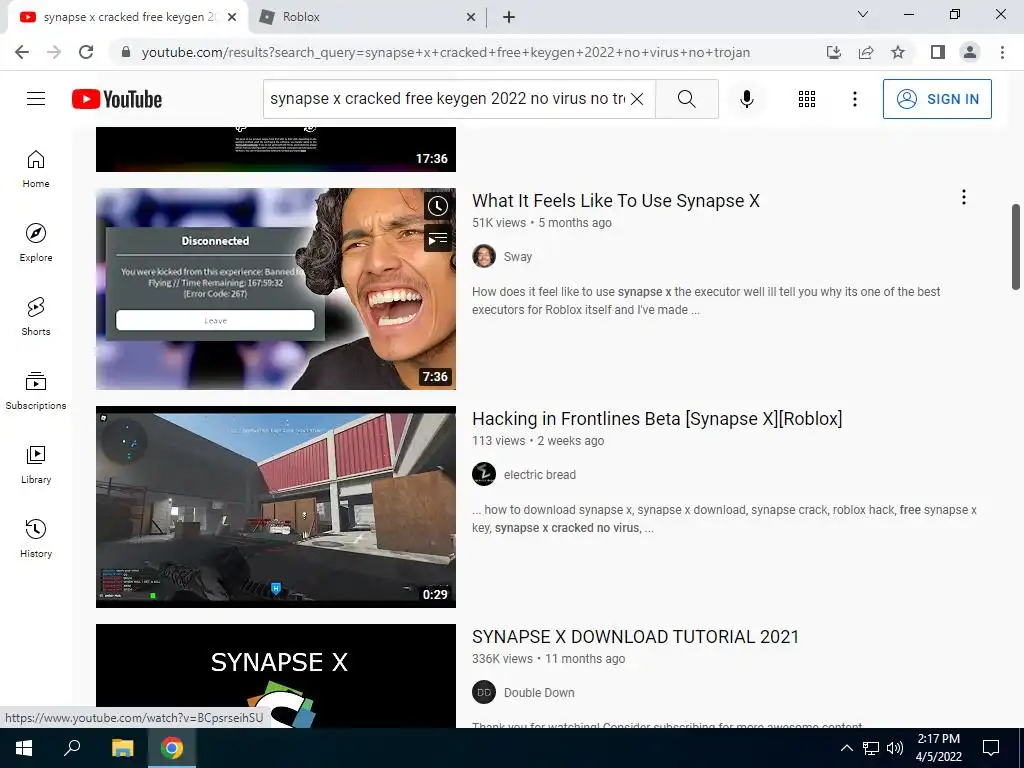Open the YouTube apps grid
This screenshot has height=768, width=1024.
point(807,99)
